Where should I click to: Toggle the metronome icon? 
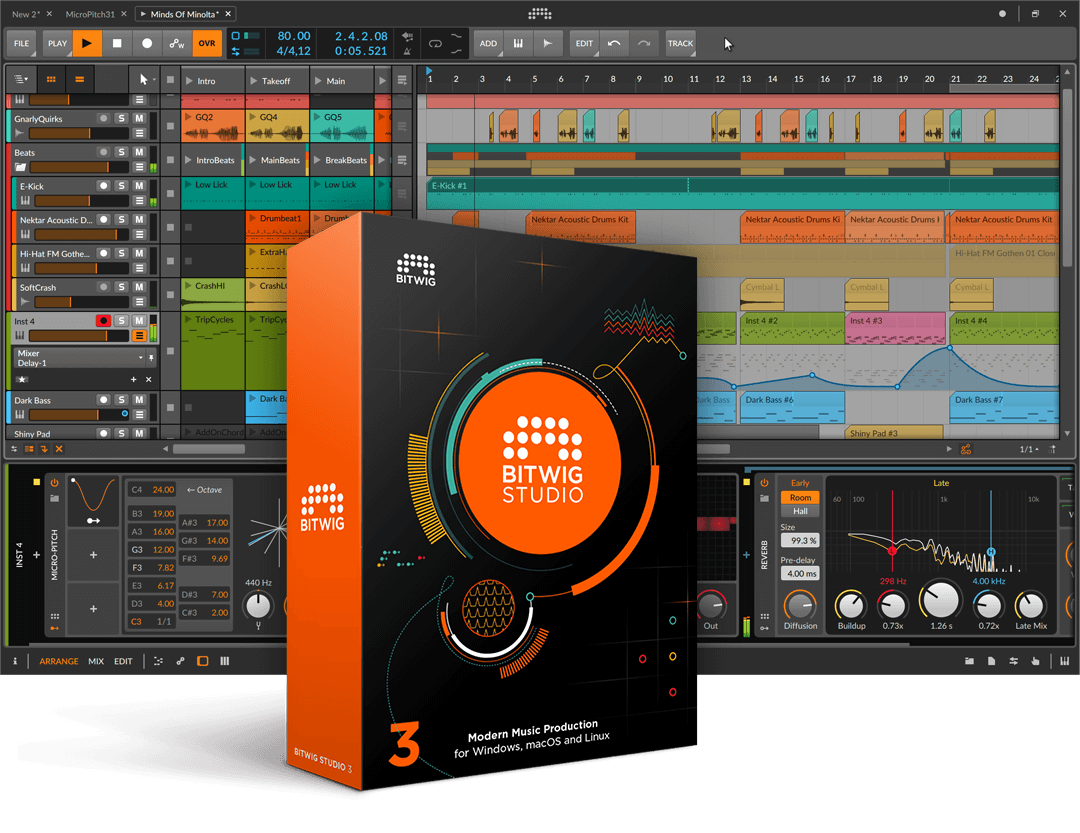[407, 51]
